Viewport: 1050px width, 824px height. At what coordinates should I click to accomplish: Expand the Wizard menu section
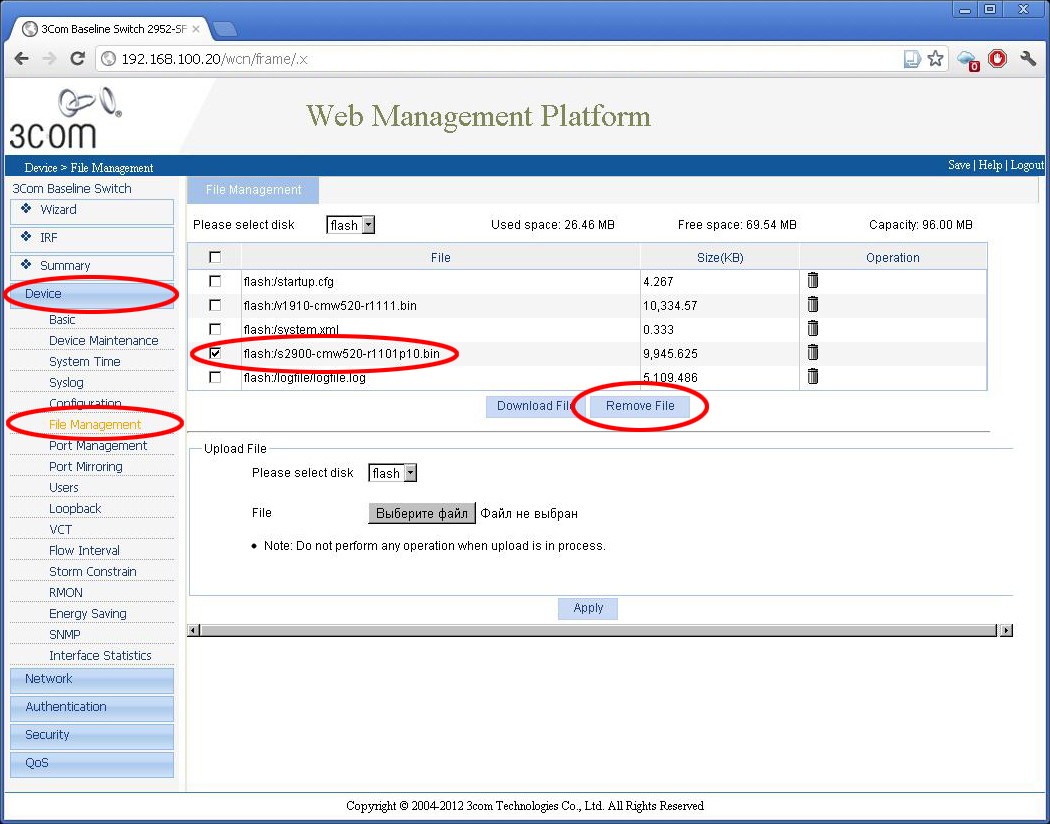tap(92, 212)
